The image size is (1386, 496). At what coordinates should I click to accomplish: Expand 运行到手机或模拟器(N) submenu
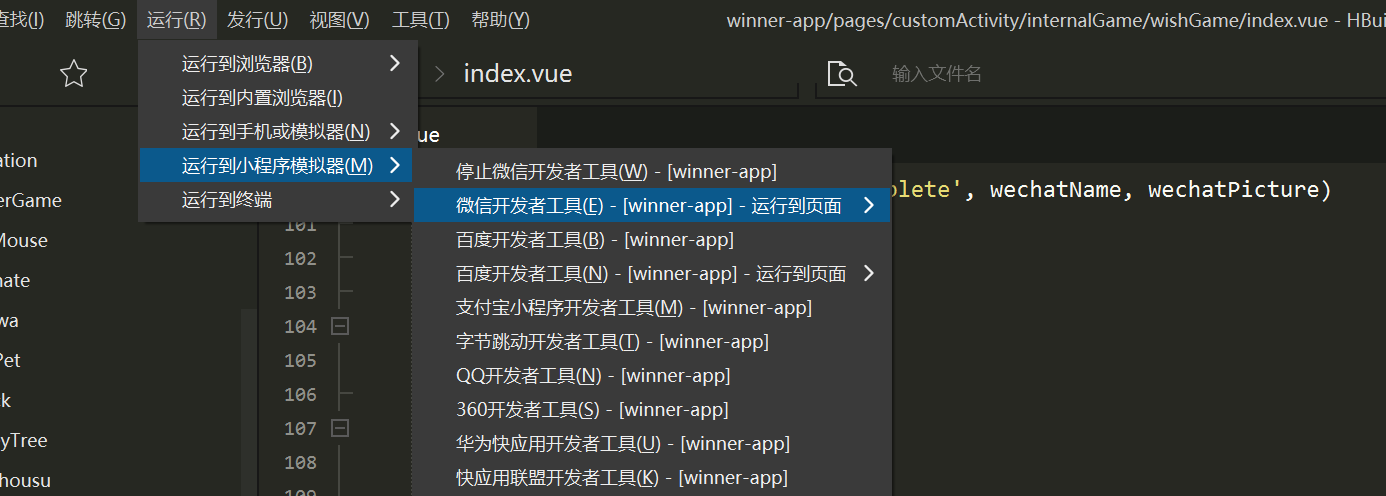pos(276,132)
